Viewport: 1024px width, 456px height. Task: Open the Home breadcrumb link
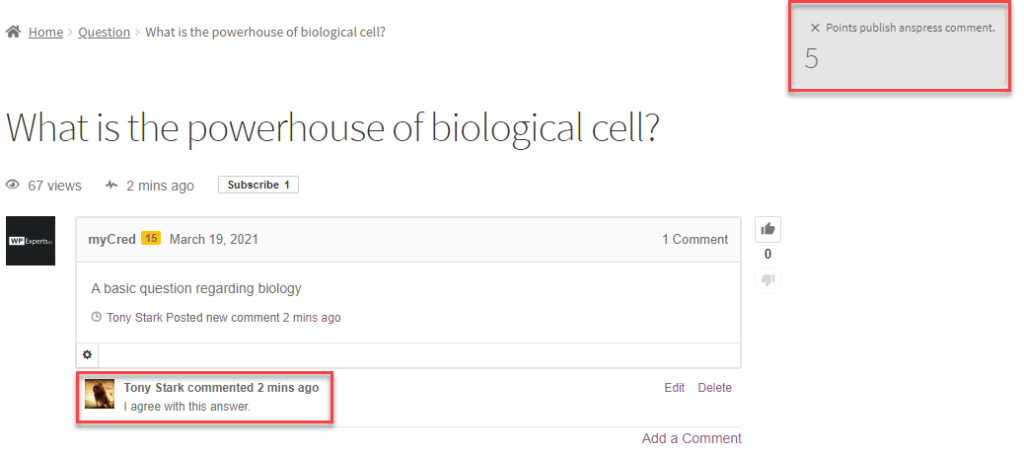[x=46, y=32]
